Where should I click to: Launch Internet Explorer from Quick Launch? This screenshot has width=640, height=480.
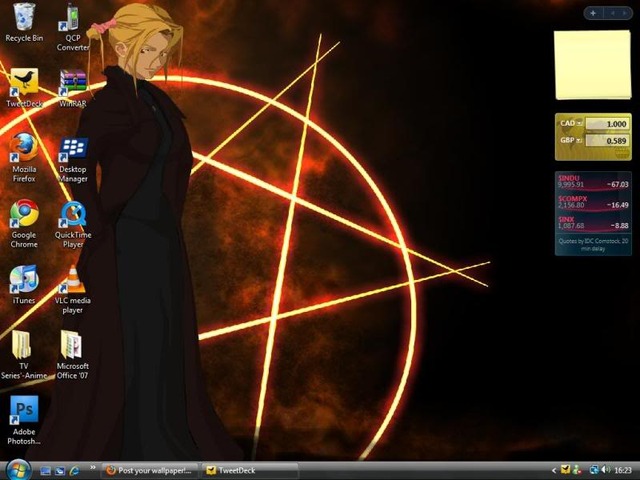coord(75,471)
